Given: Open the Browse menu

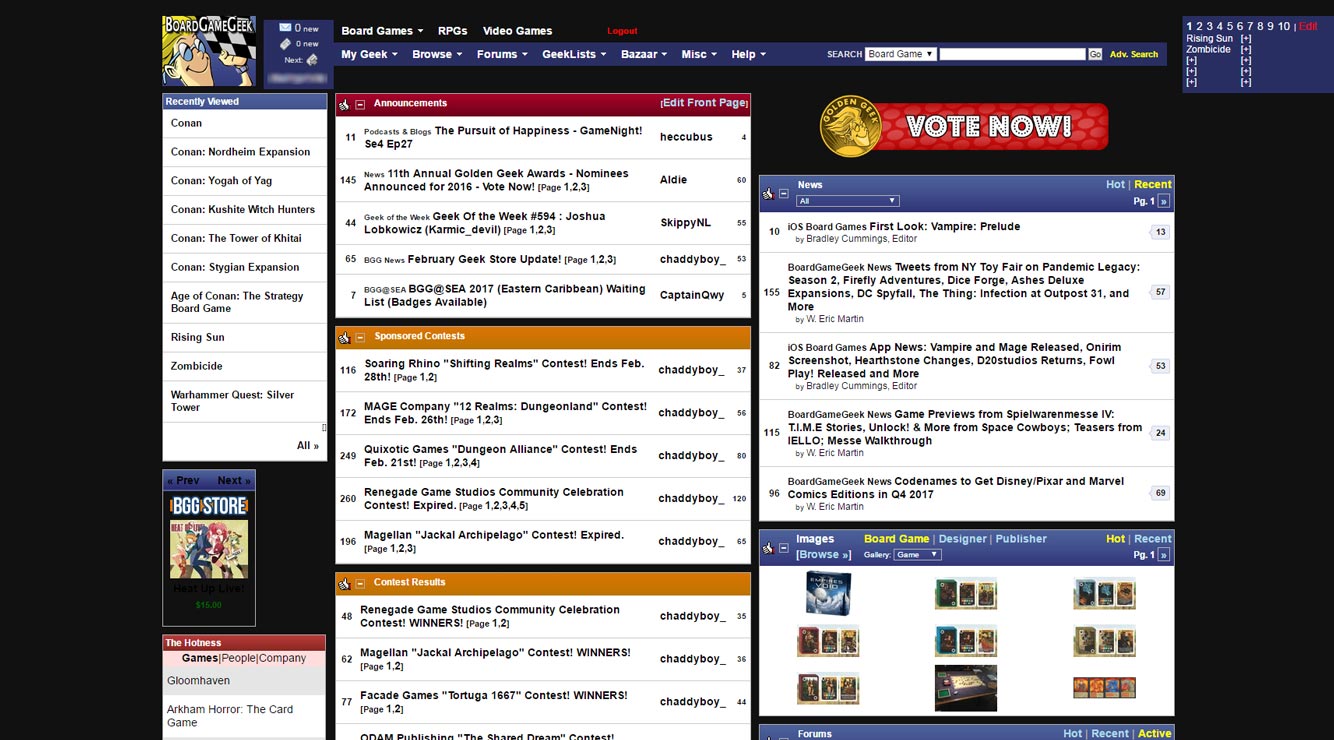Looking at the screenshot, I should [x=437, y=54].
